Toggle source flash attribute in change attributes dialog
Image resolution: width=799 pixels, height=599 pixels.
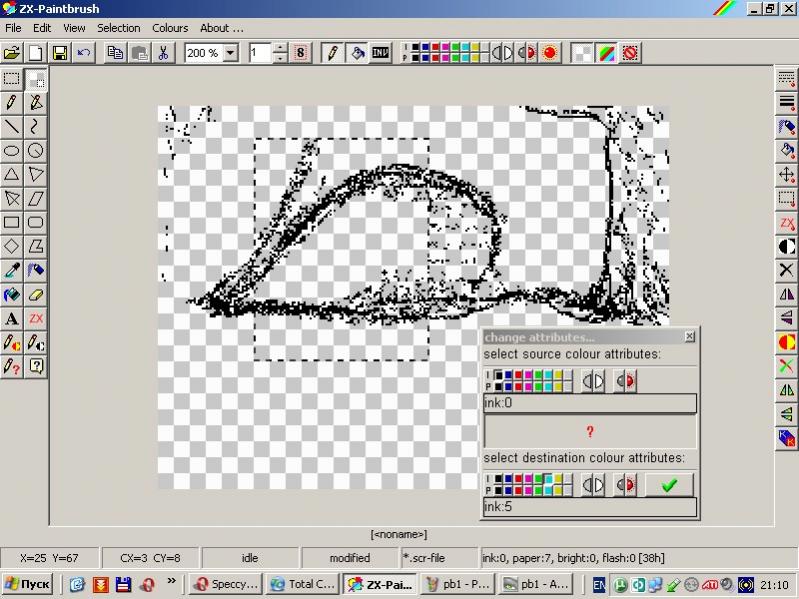(x=626, y=380)
